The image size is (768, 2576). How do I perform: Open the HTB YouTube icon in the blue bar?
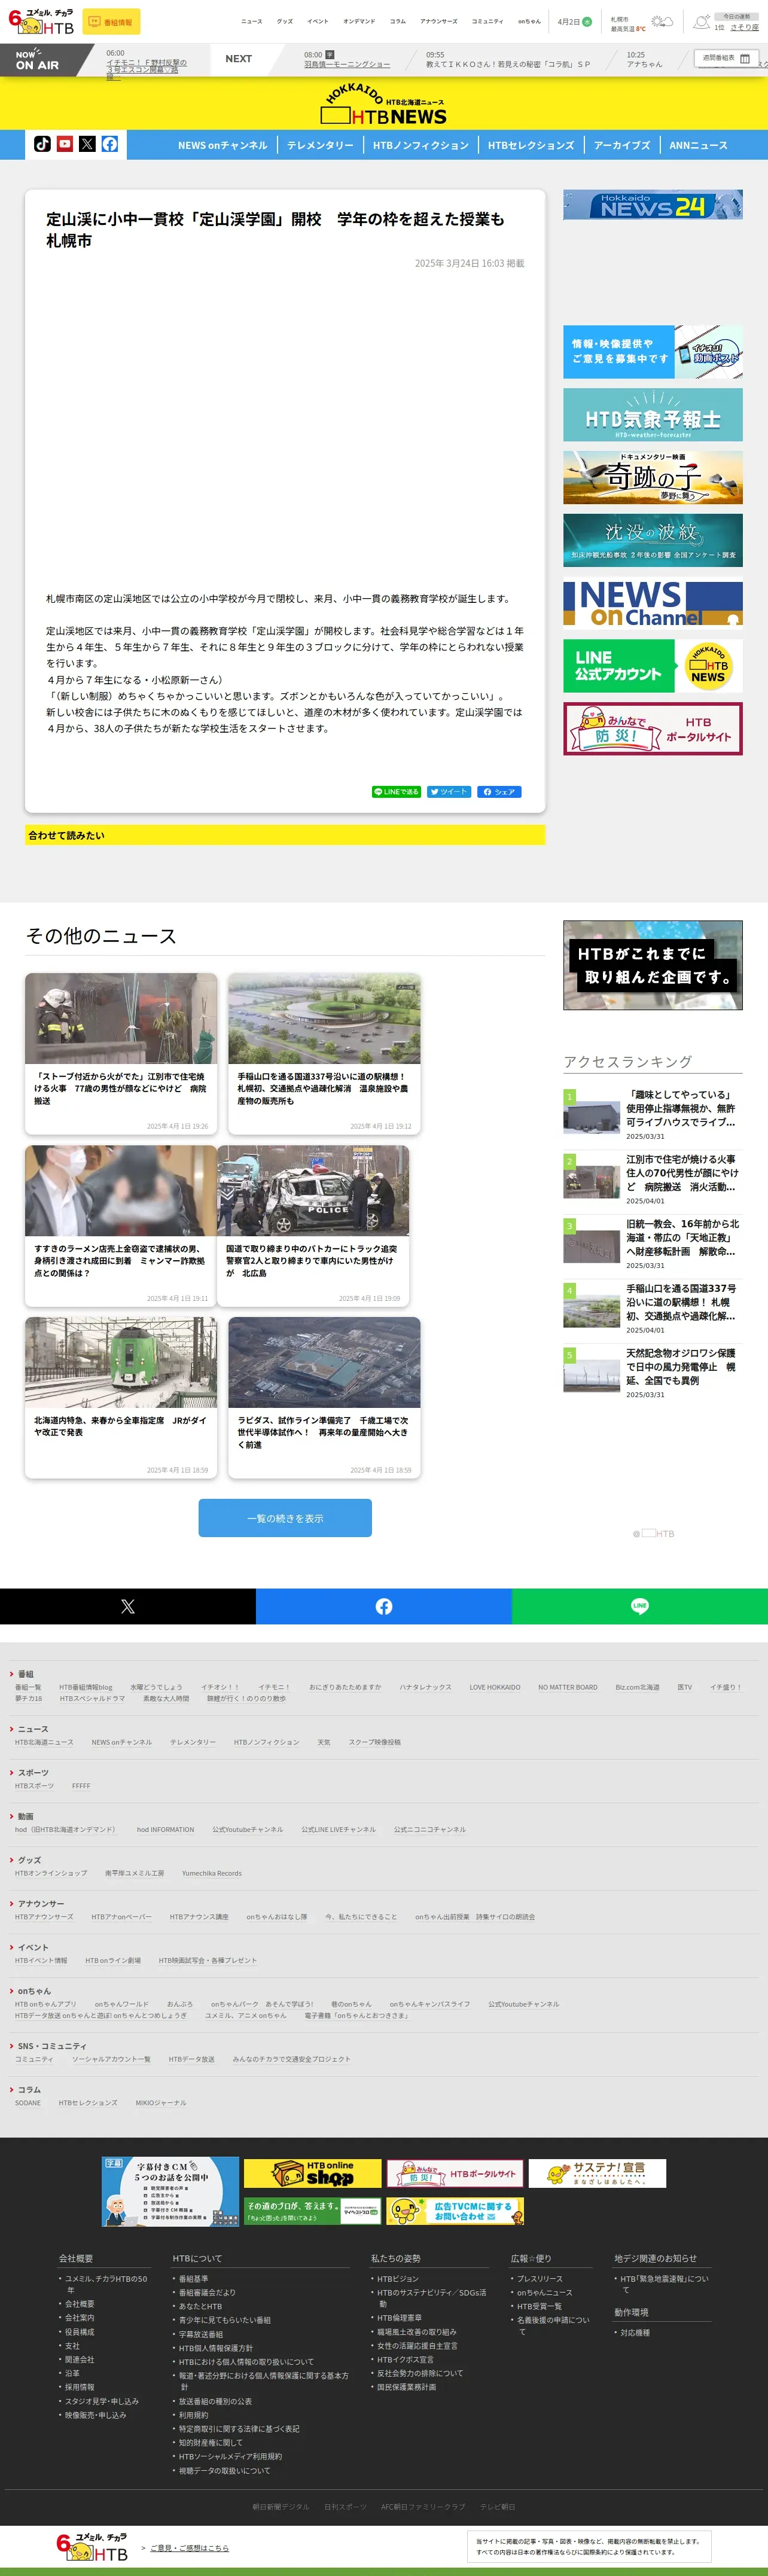coord(65,144)
